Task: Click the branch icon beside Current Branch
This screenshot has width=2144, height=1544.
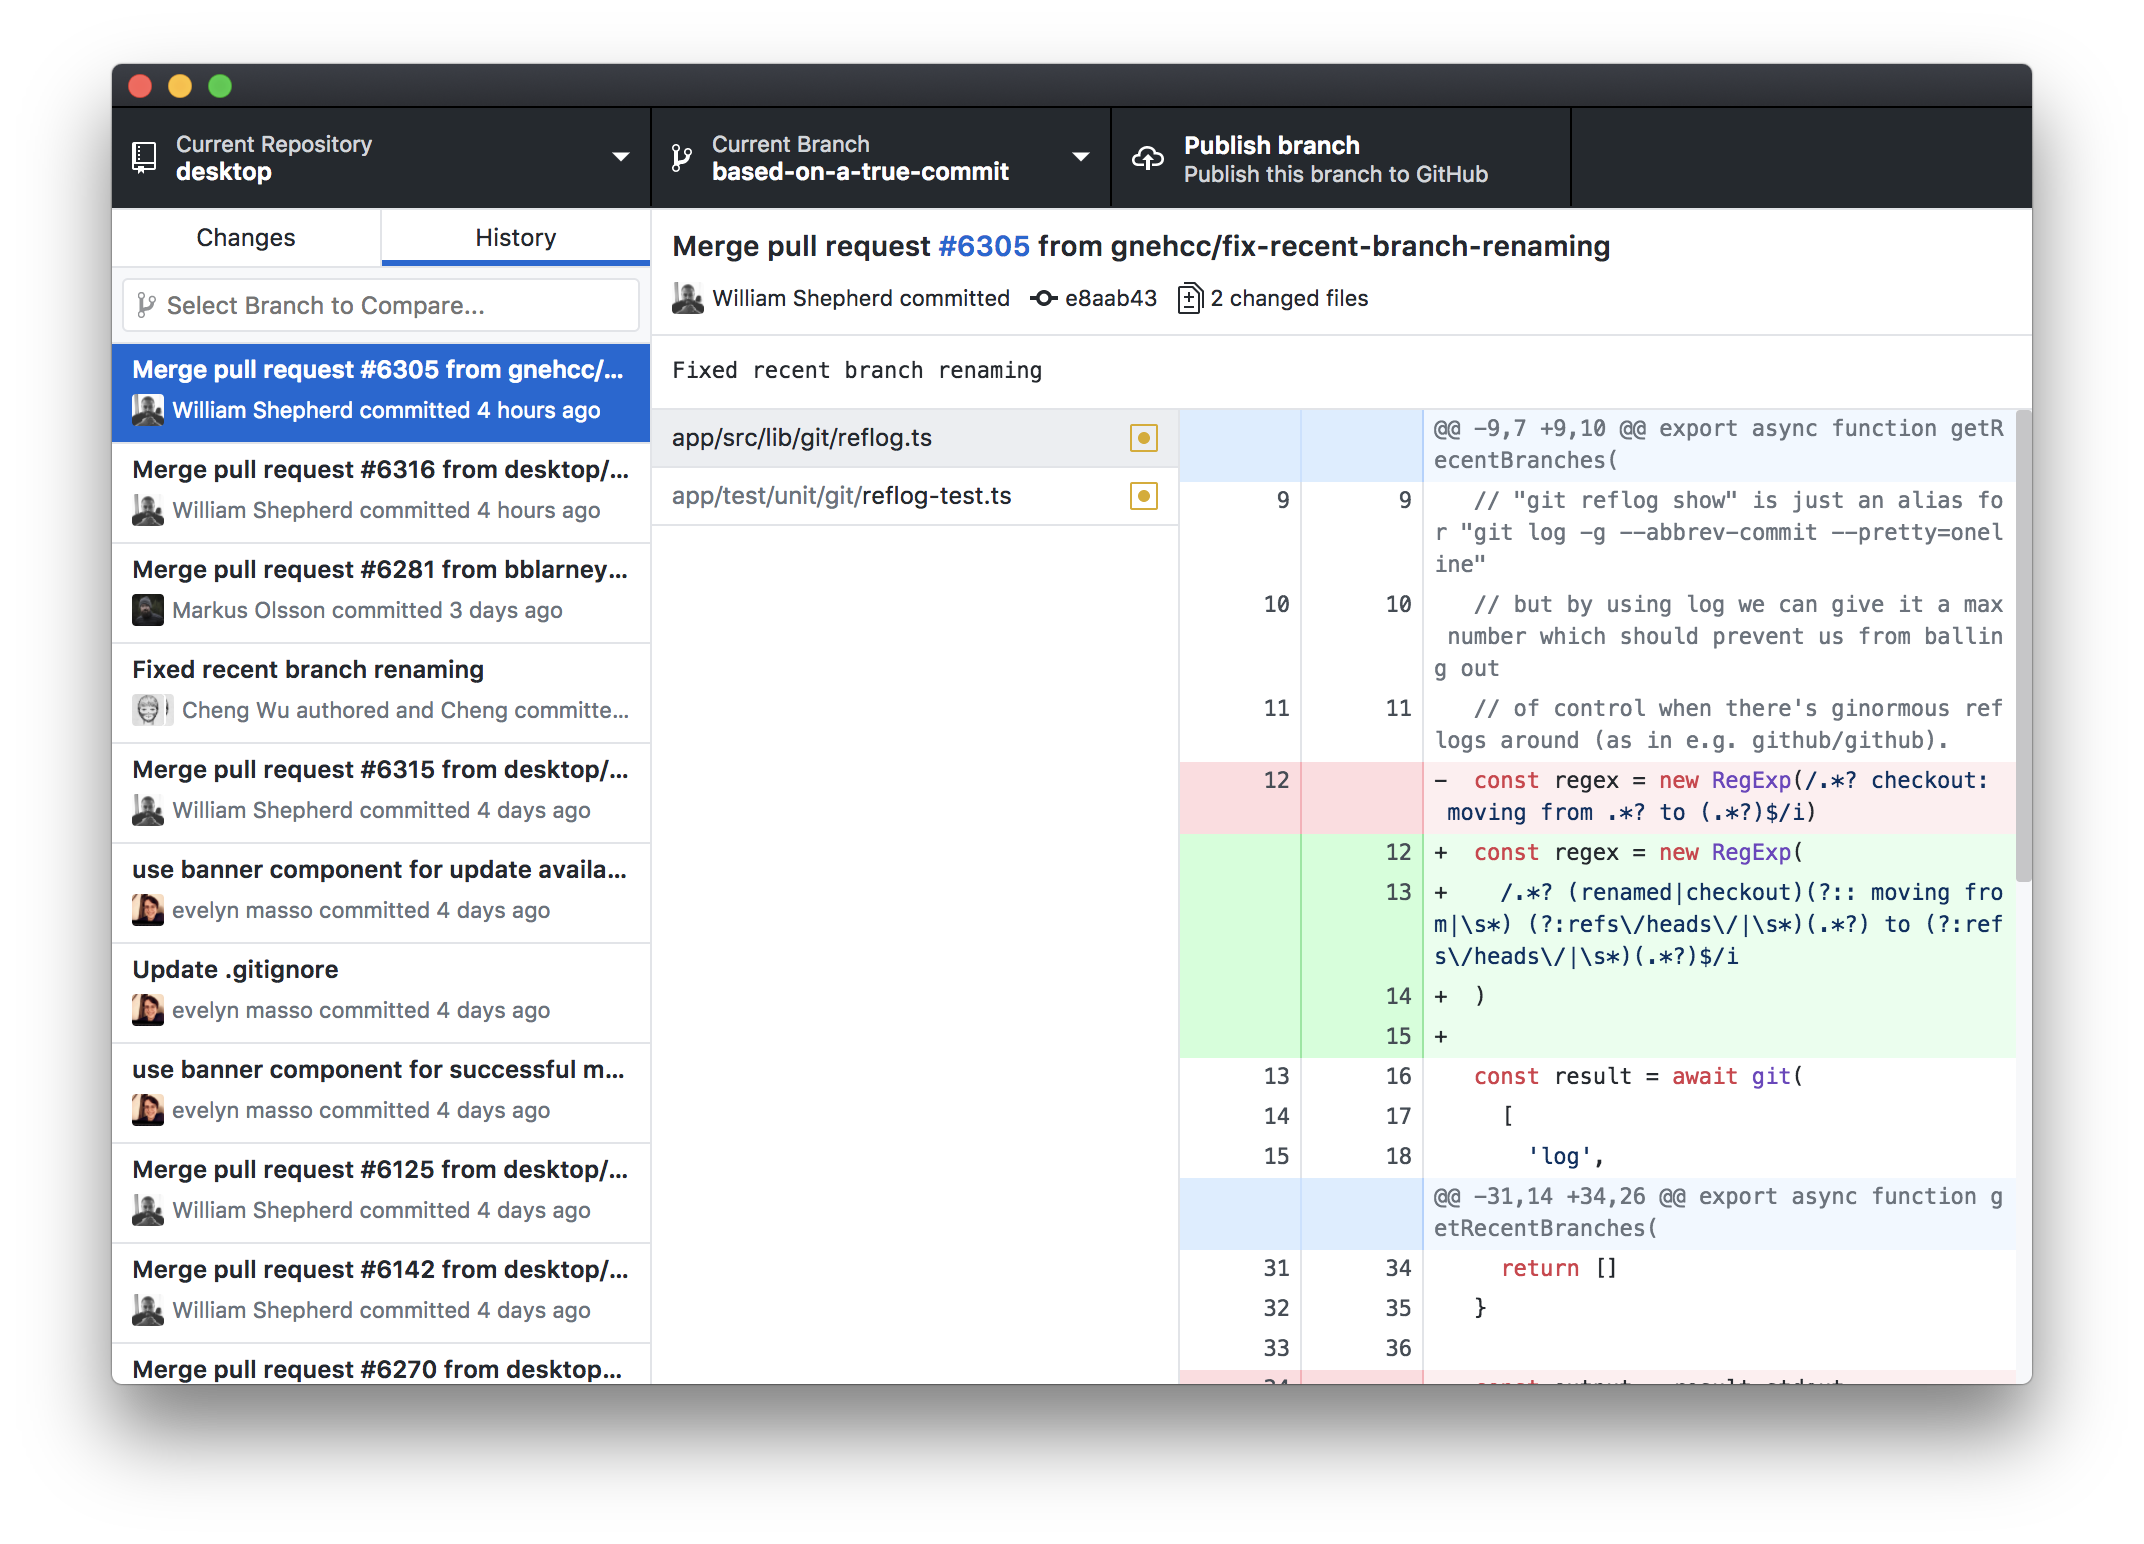Action: [683, 157]
